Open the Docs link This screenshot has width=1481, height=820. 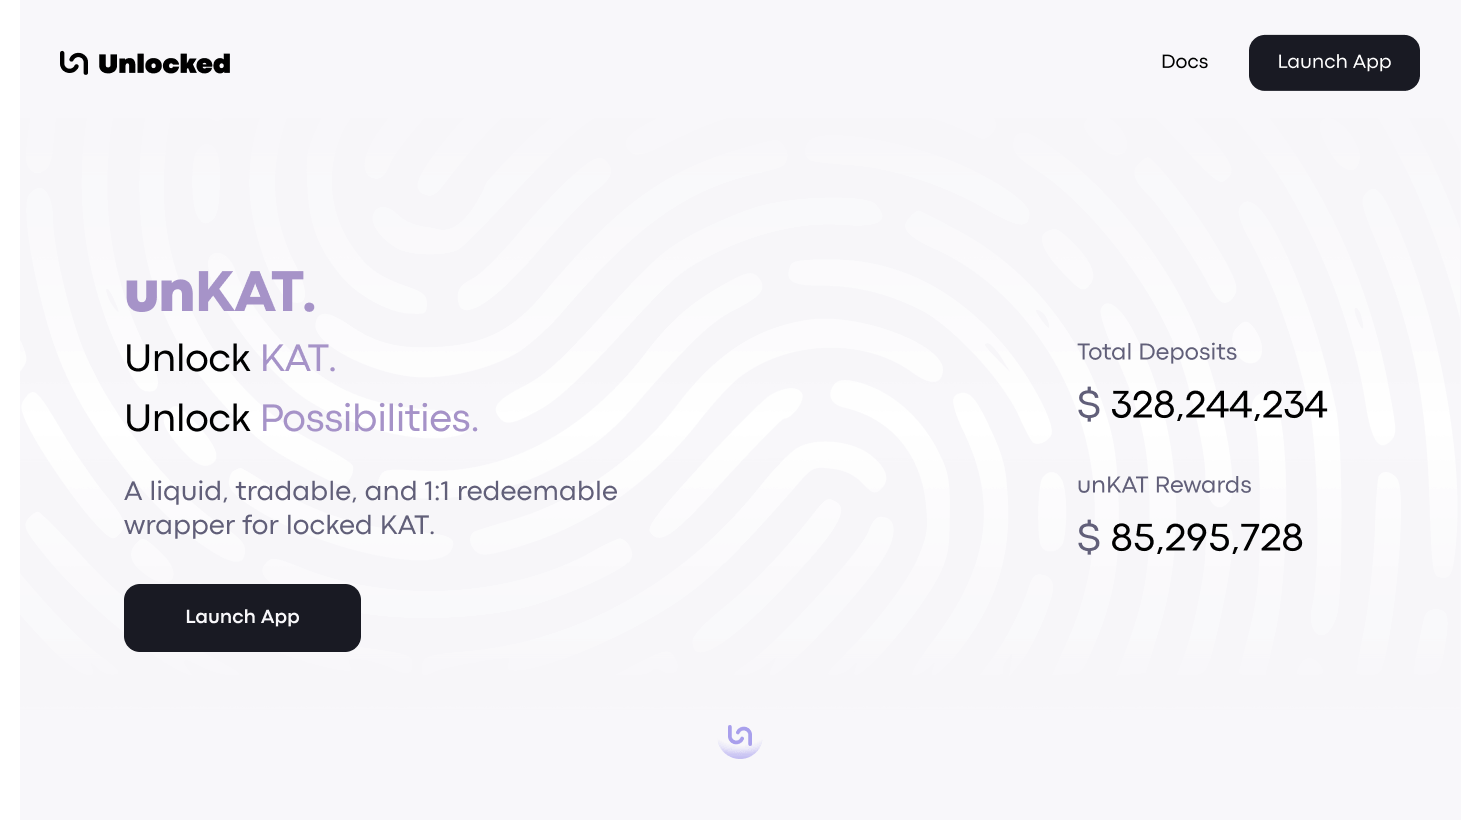pyautogui.click(x=1184, y=62)
